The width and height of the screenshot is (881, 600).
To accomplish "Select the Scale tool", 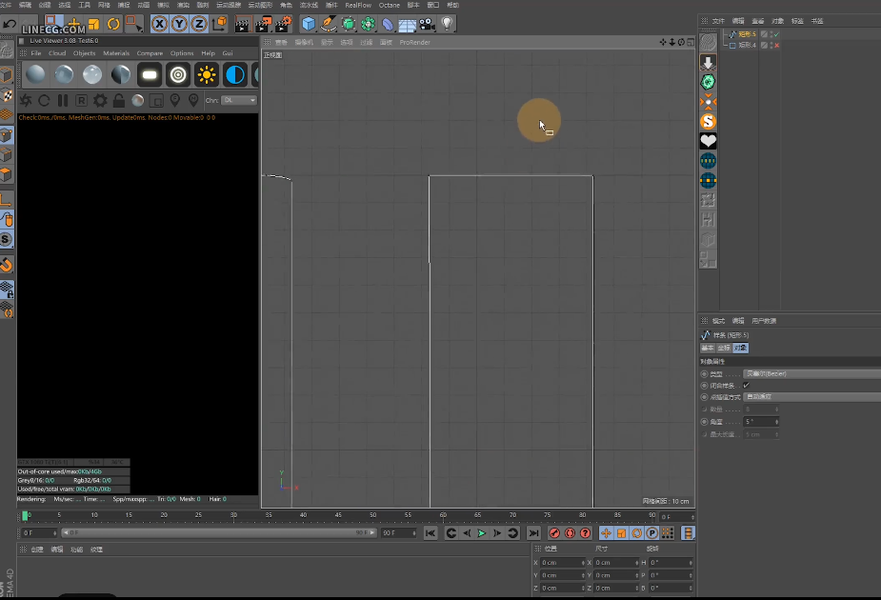I will coord(93,24).
